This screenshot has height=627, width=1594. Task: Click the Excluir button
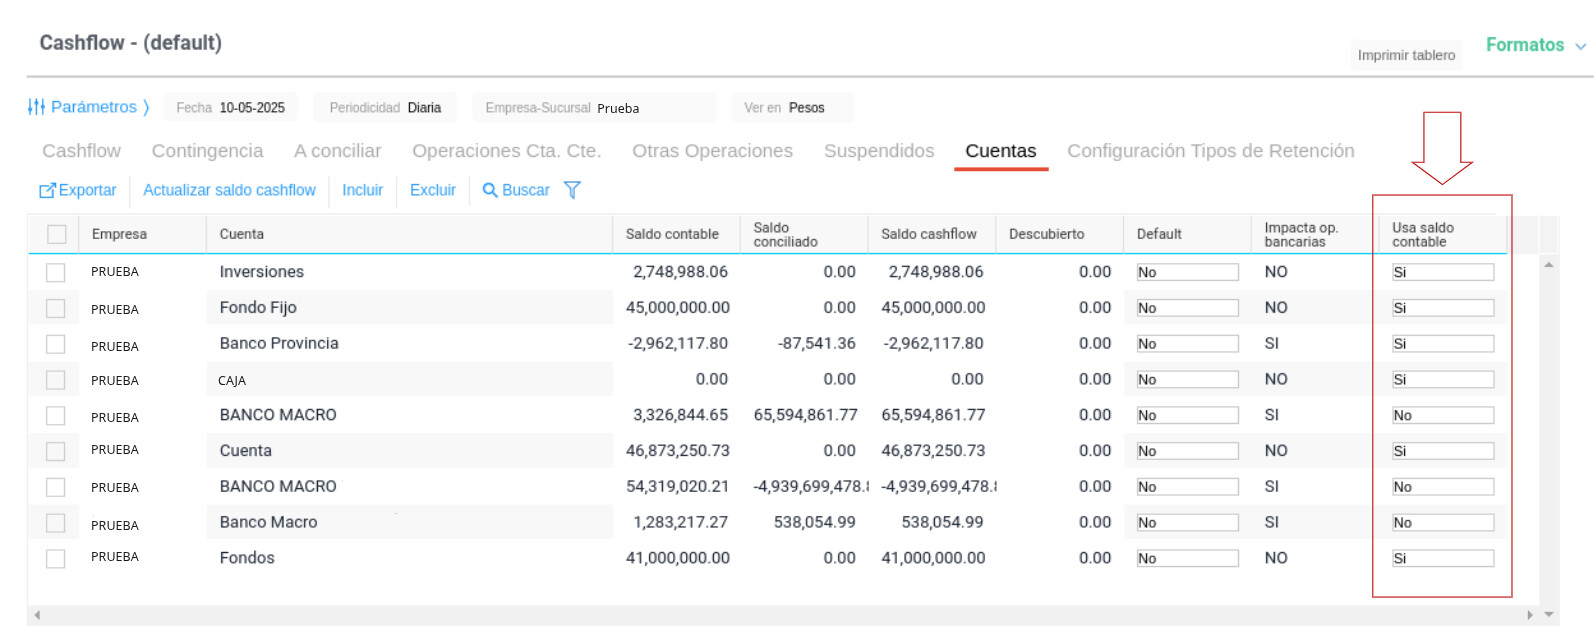click(x=432, y=190)
